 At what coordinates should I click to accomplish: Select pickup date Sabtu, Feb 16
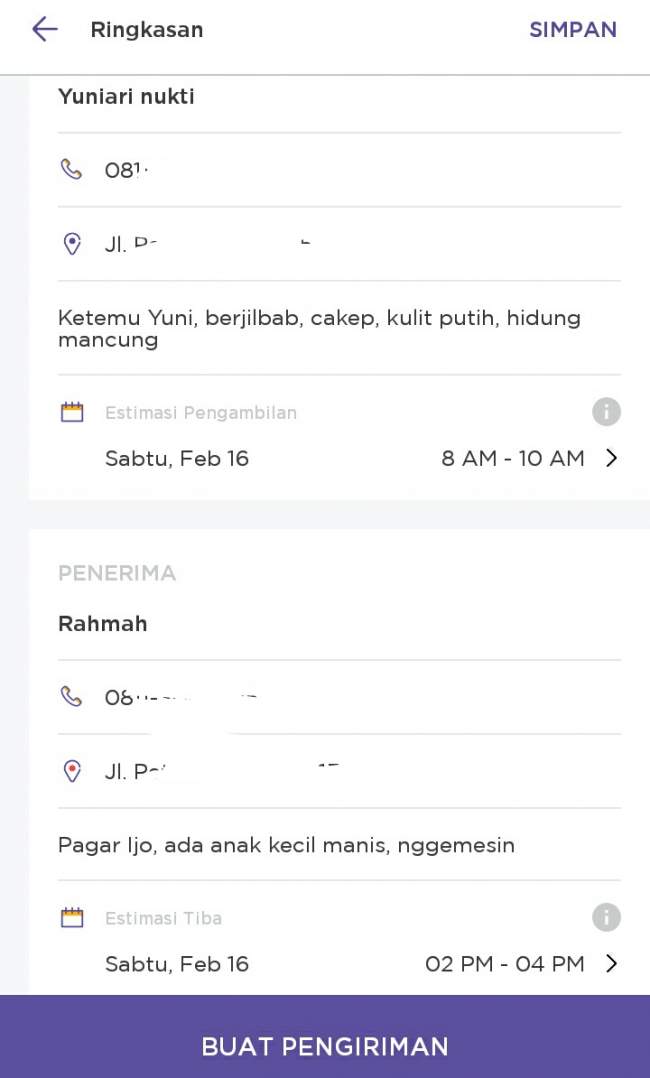(177, 459)
